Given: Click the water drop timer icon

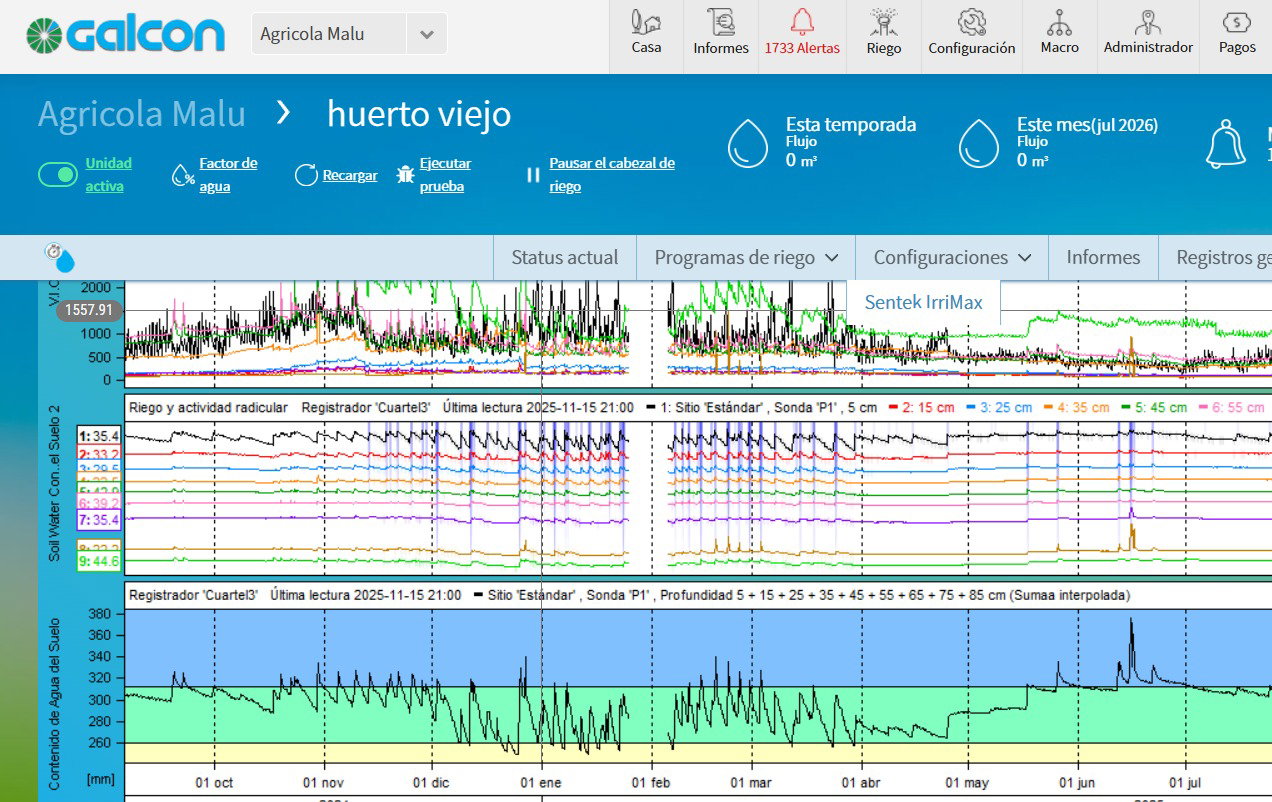Looking at the screenshot, I should [x=60, y=257].
